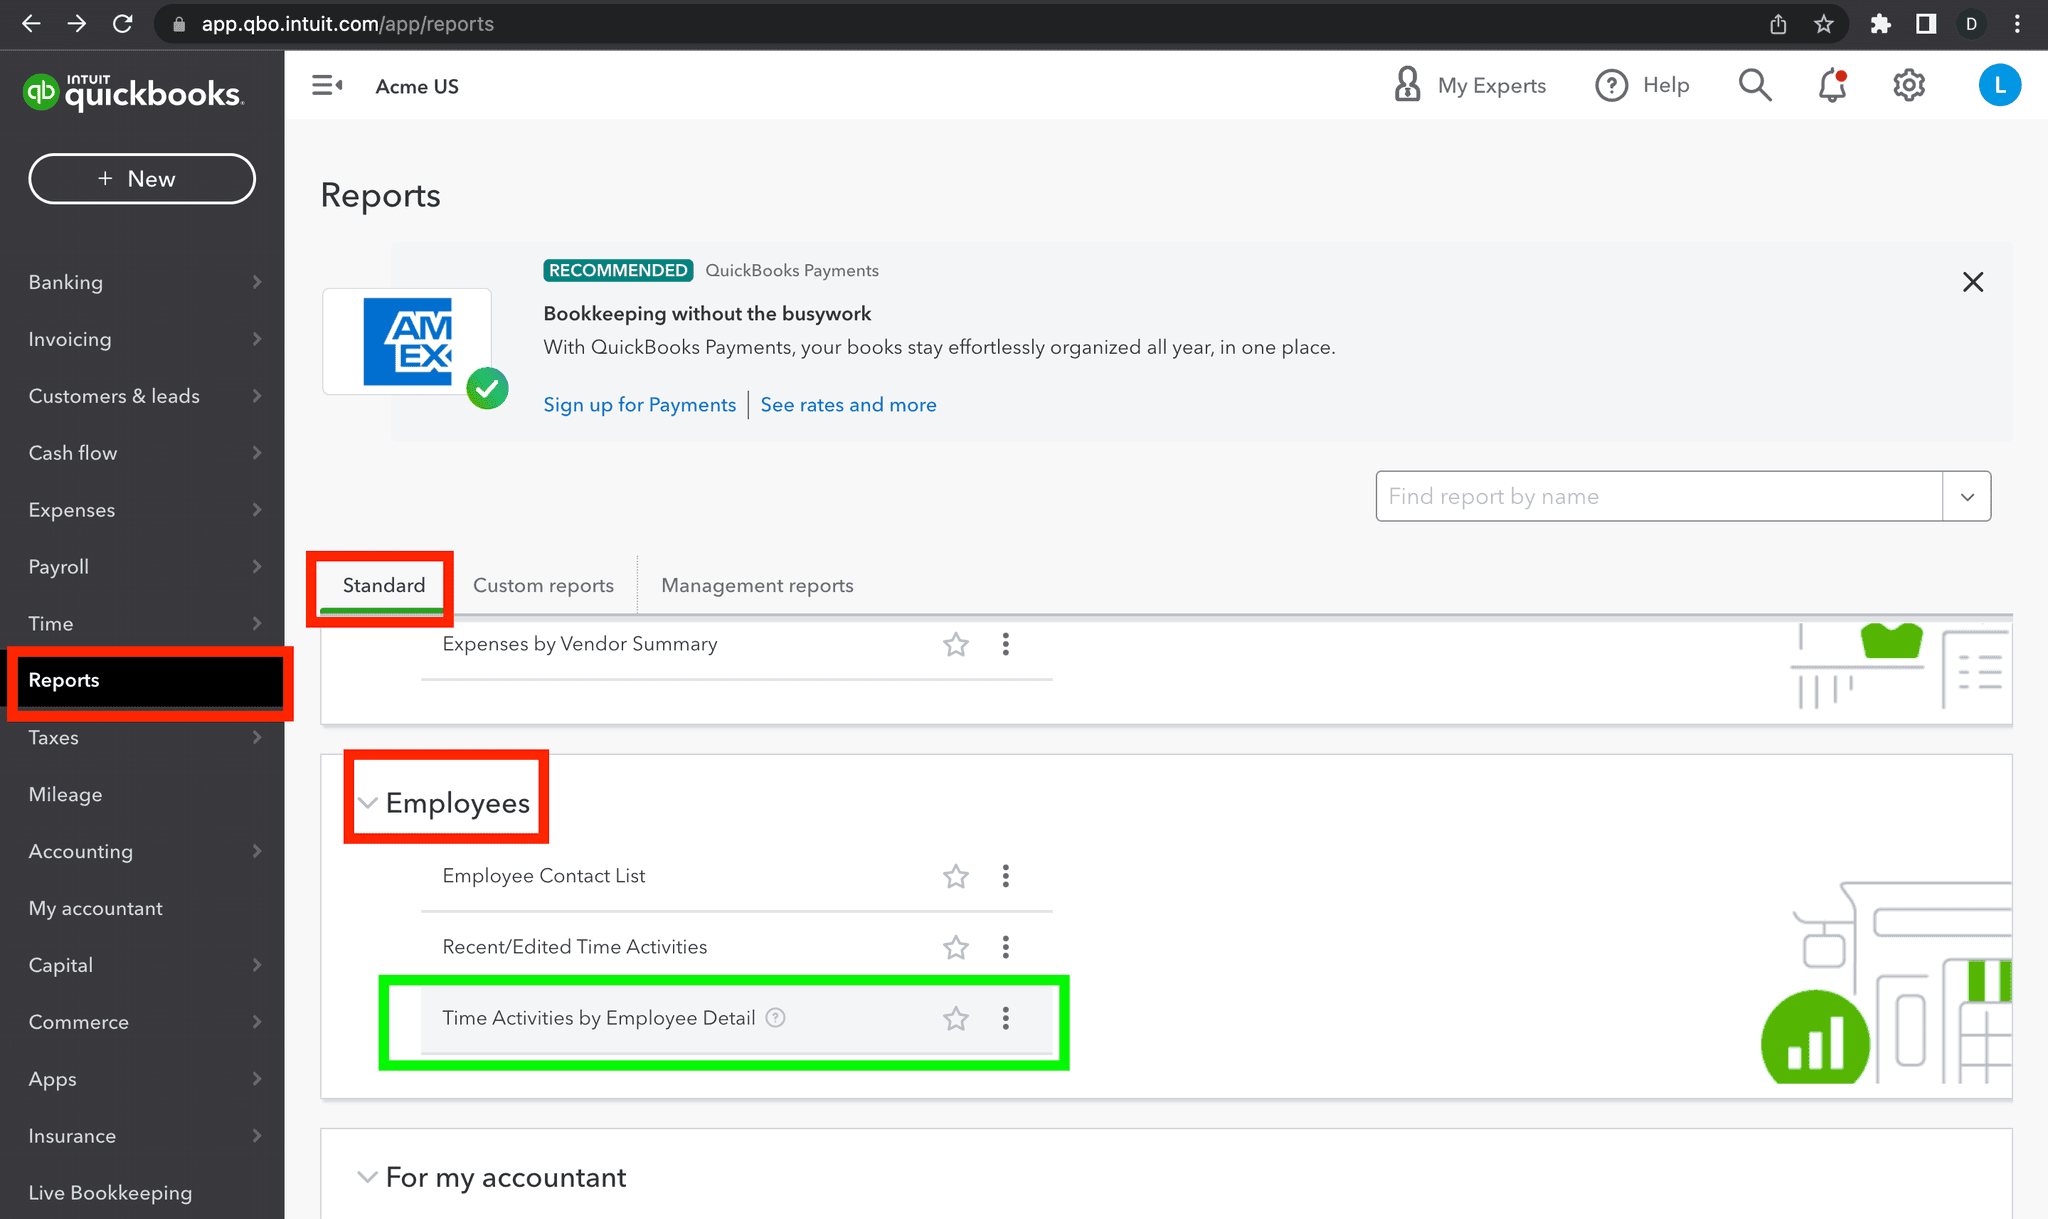2048x1219 pixels.
Task: Switch to the Management reports tab
Action: [x=756, y=585]
